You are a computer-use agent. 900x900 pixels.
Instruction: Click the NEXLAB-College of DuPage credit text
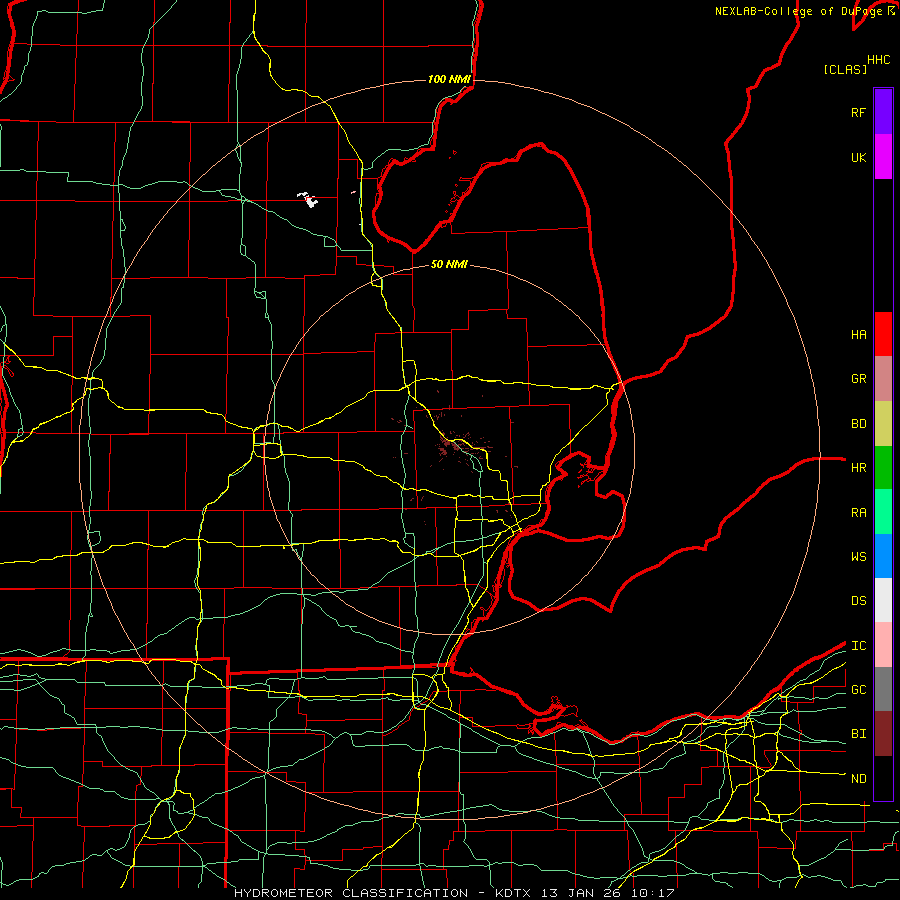(799, 11)
